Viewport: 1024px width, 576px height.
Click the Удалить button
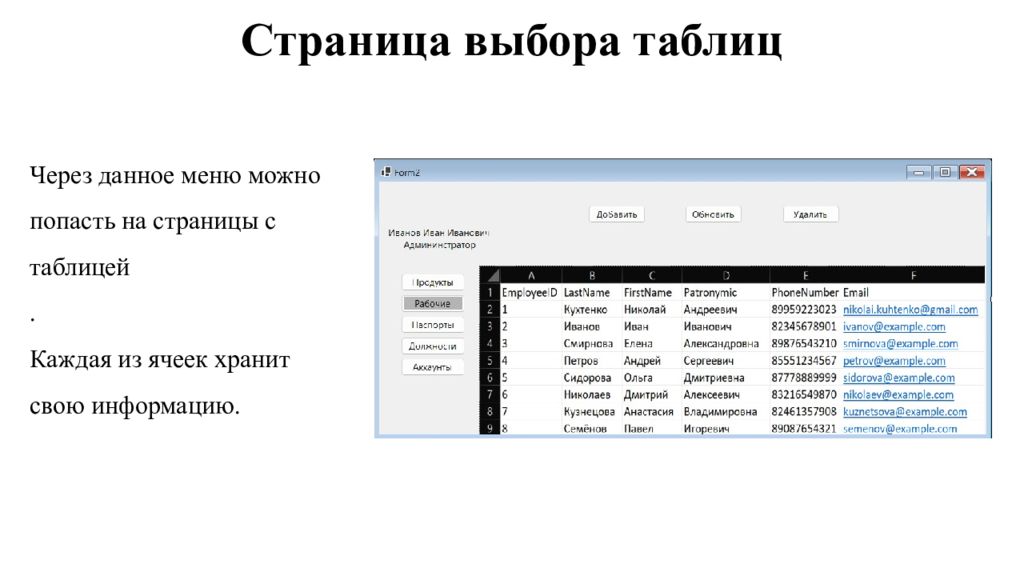(x=810, y=214)
